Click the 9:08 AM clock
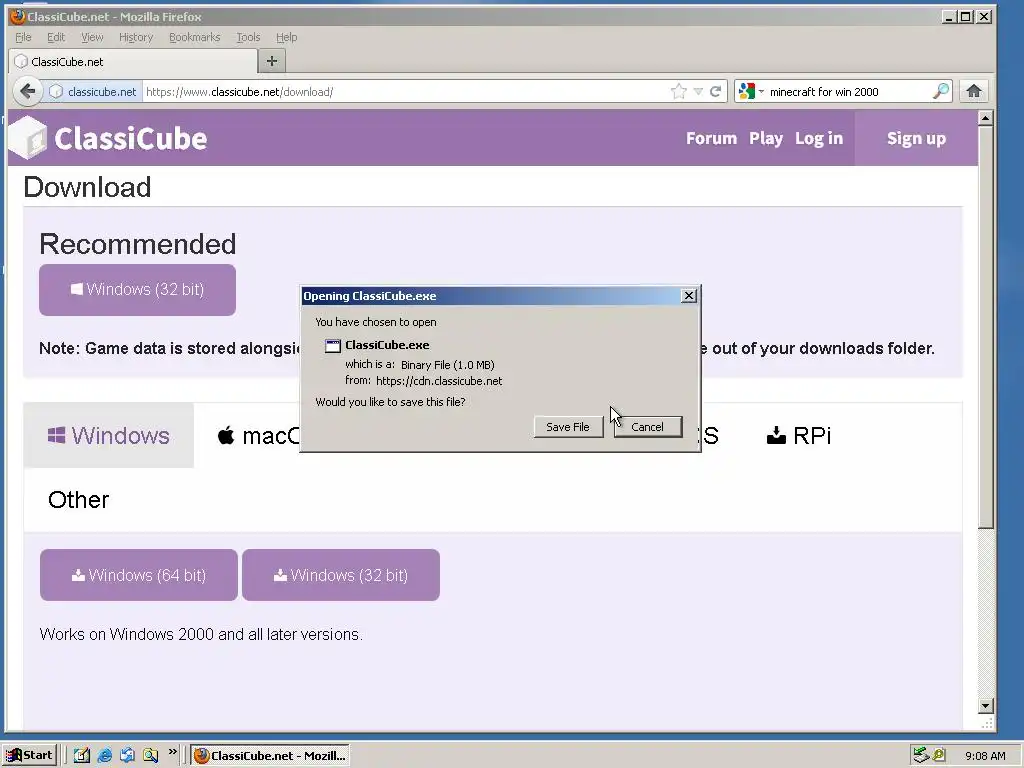The height and width of the screenshot is (768, 1024). click(x=985, y=756)
